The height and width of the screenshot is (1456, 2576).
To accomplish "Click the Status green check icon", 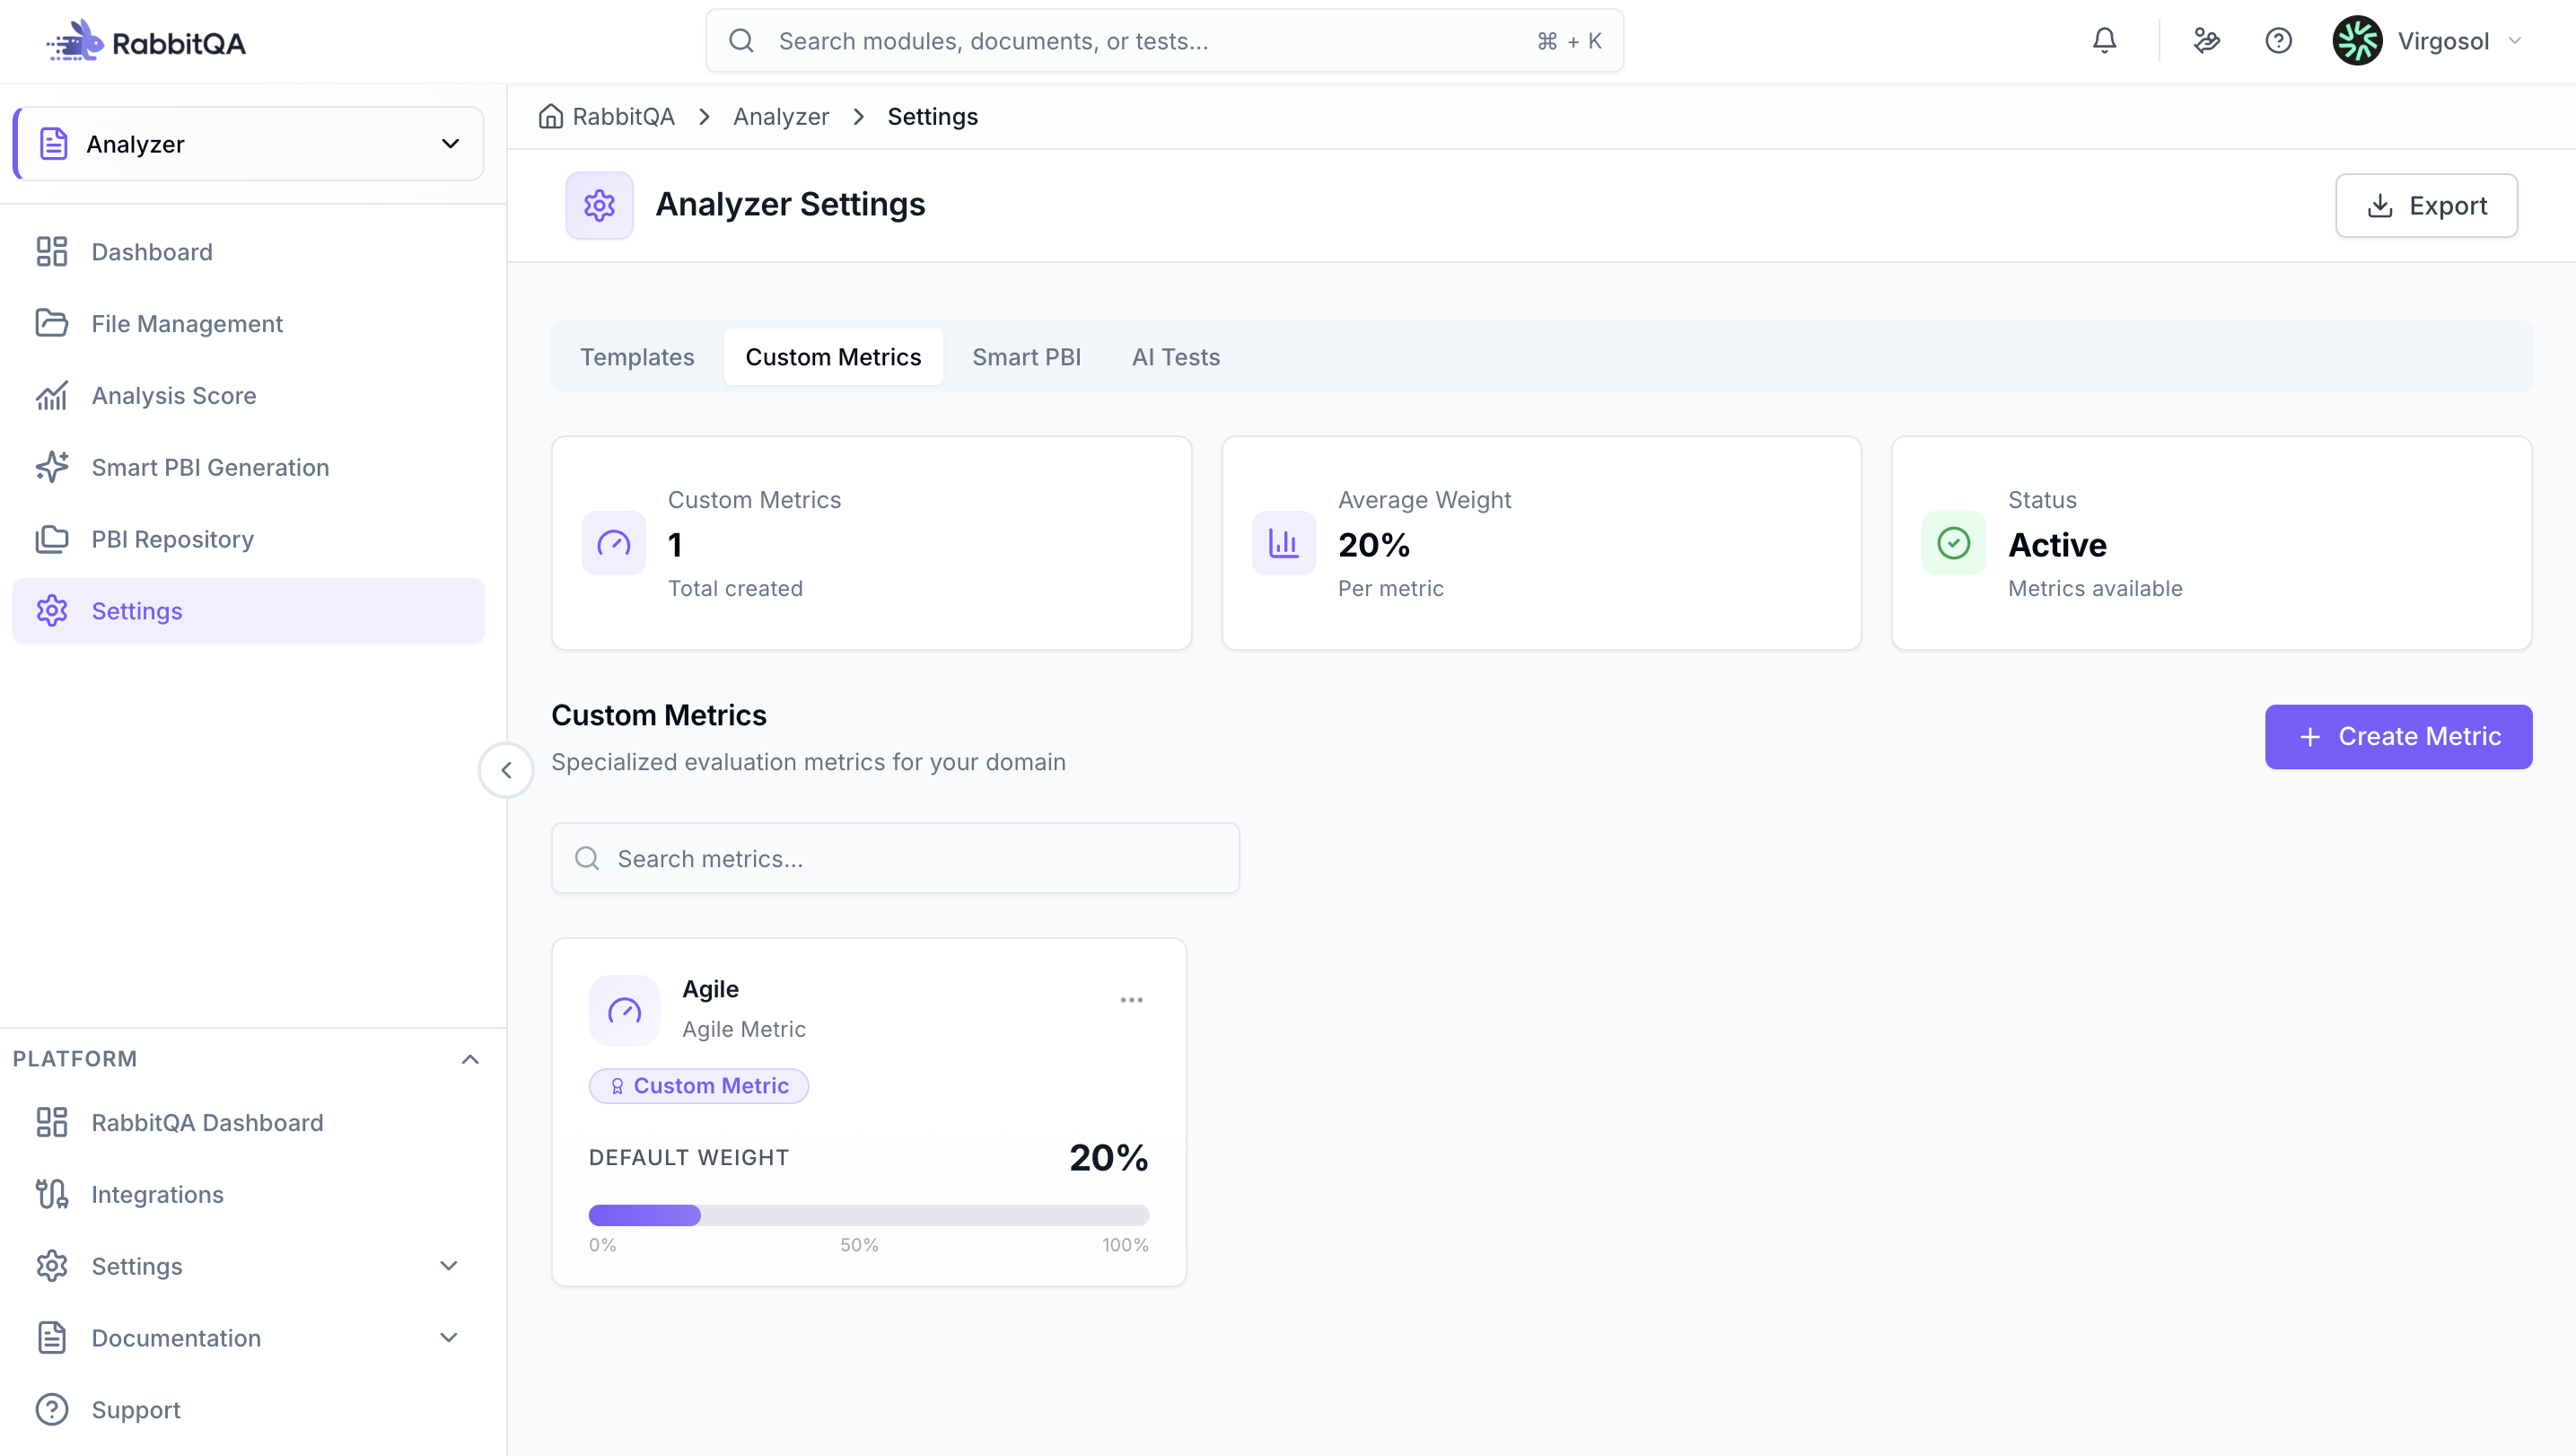I will click(1953, 543).
